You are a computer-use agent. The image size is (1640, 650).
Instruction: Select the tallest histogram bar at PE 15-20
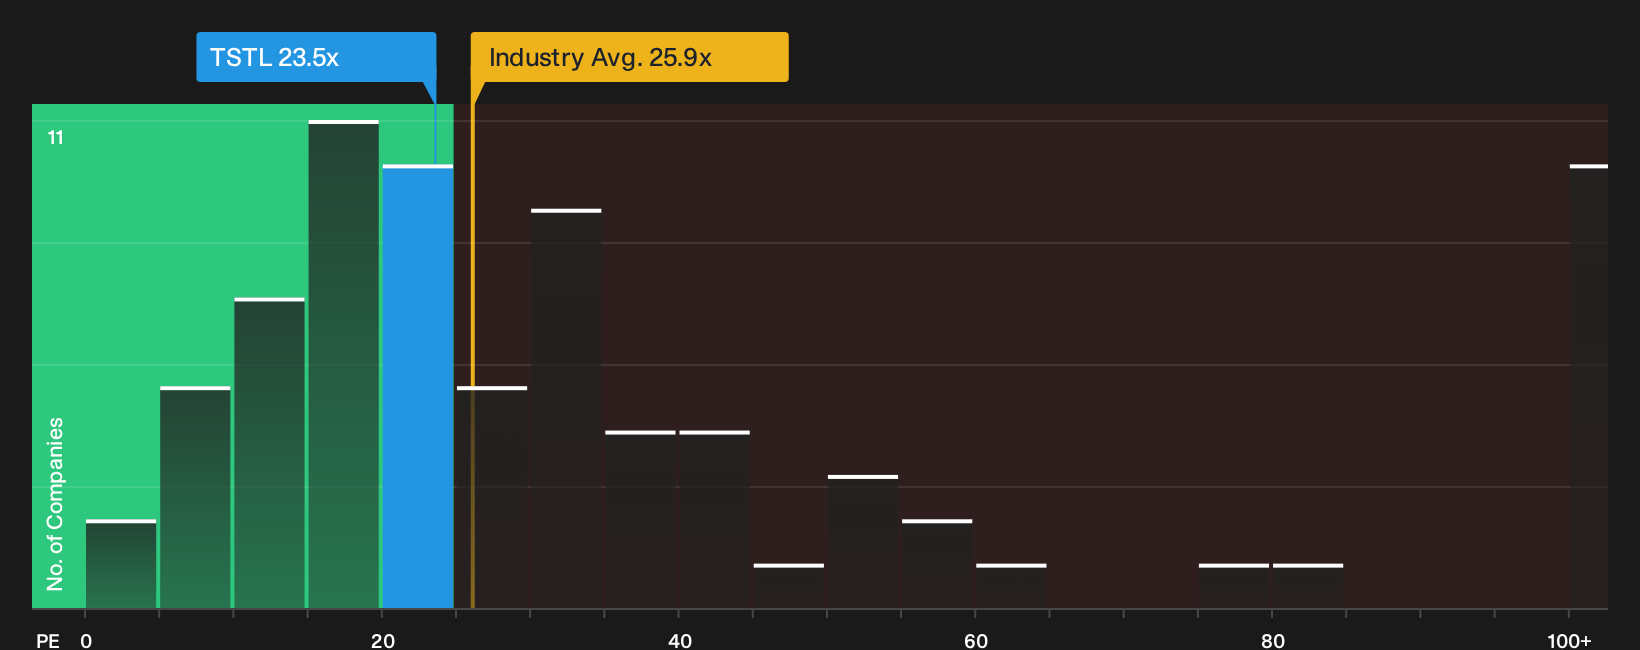point(344,364)
